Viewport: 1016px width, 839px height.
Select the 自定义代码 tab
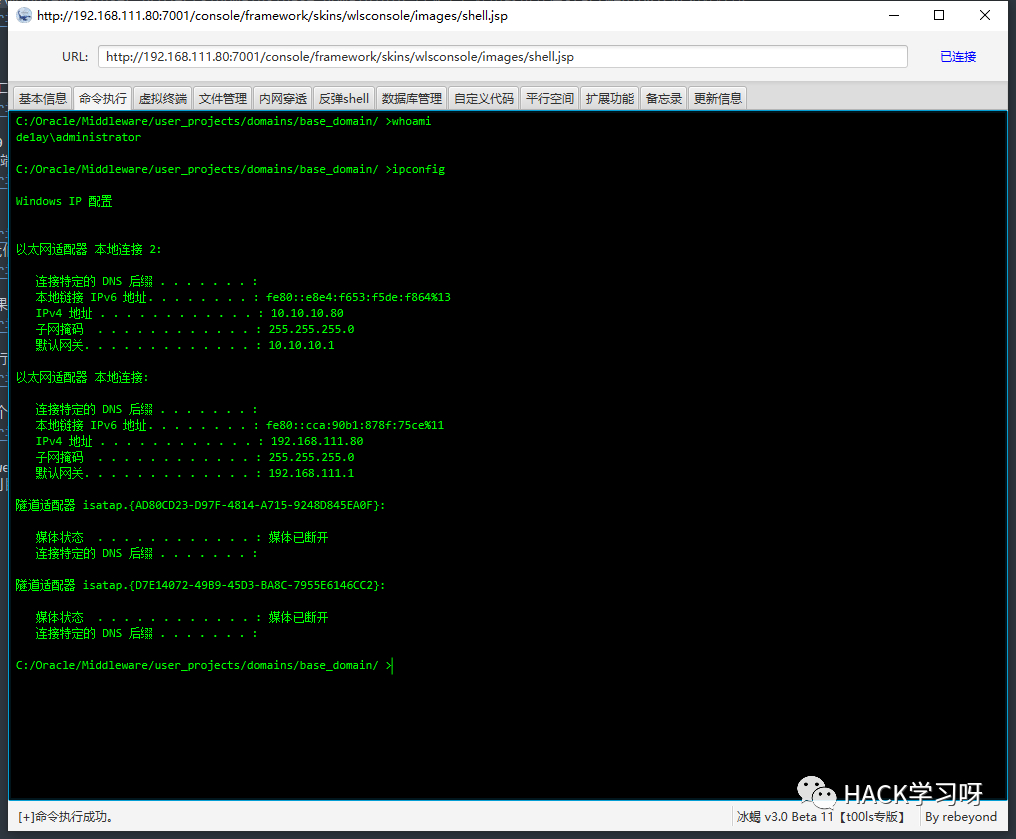coord(484,98)
